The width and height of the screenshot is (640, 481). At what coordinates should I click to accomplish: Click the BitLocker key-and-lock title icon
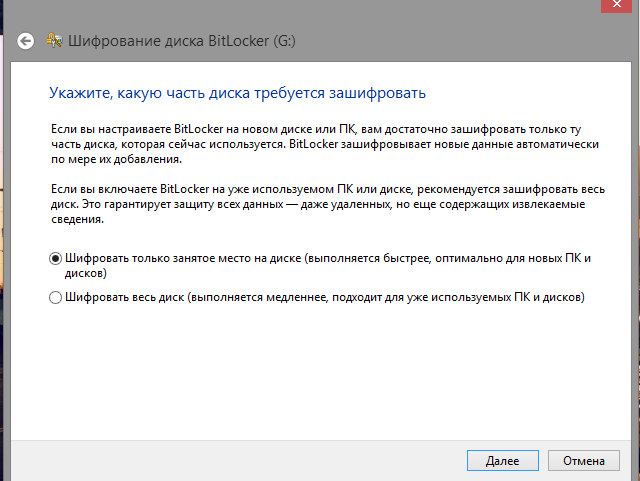tap(54, 40)
